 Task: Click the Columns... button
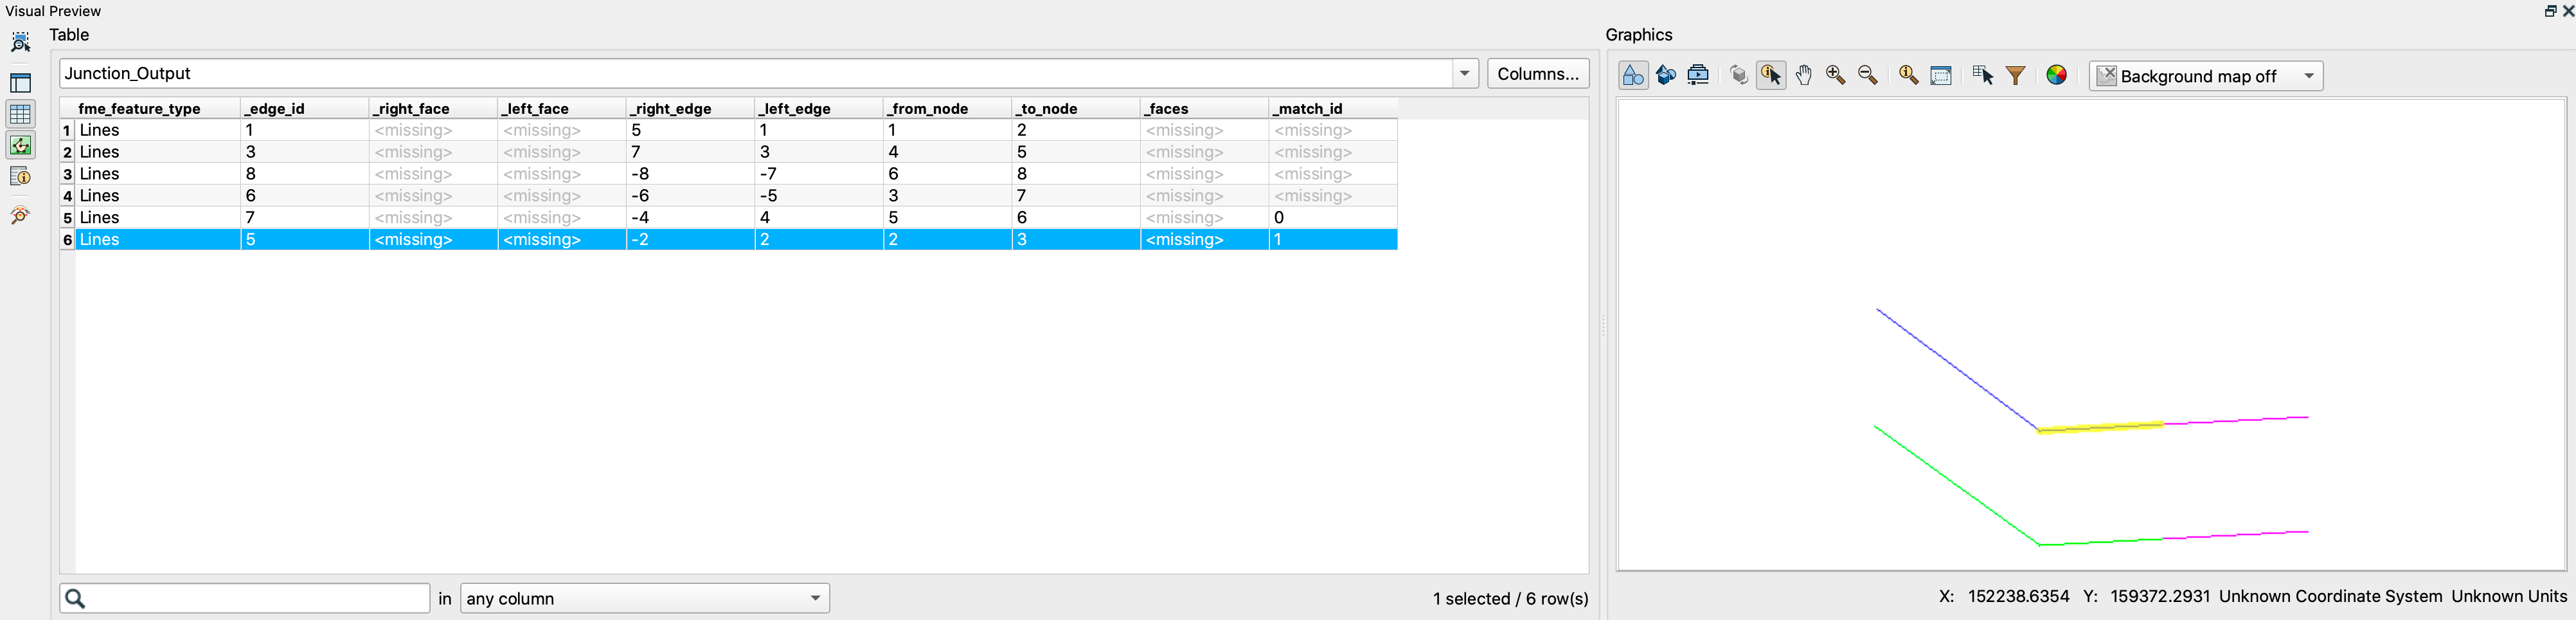pos(1538,73)
